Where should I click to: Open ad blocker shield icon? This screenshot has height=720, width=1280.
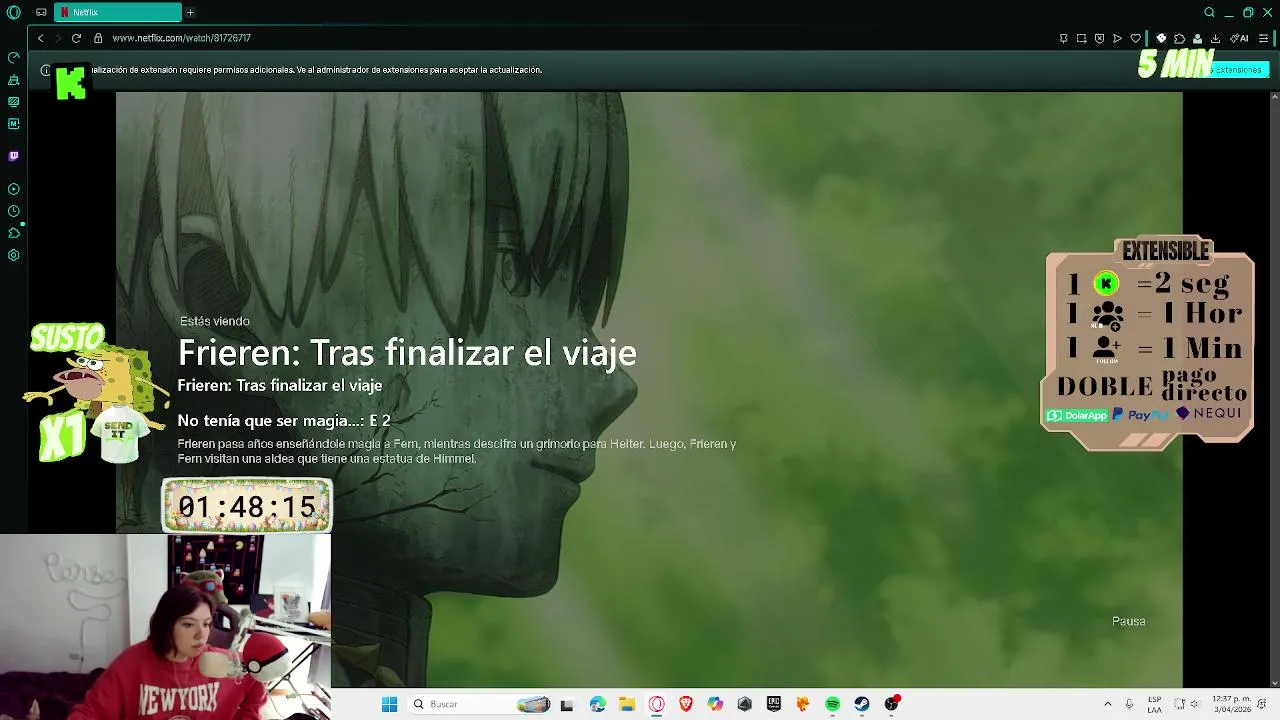pyautogui.click(x=1099, y=38)
